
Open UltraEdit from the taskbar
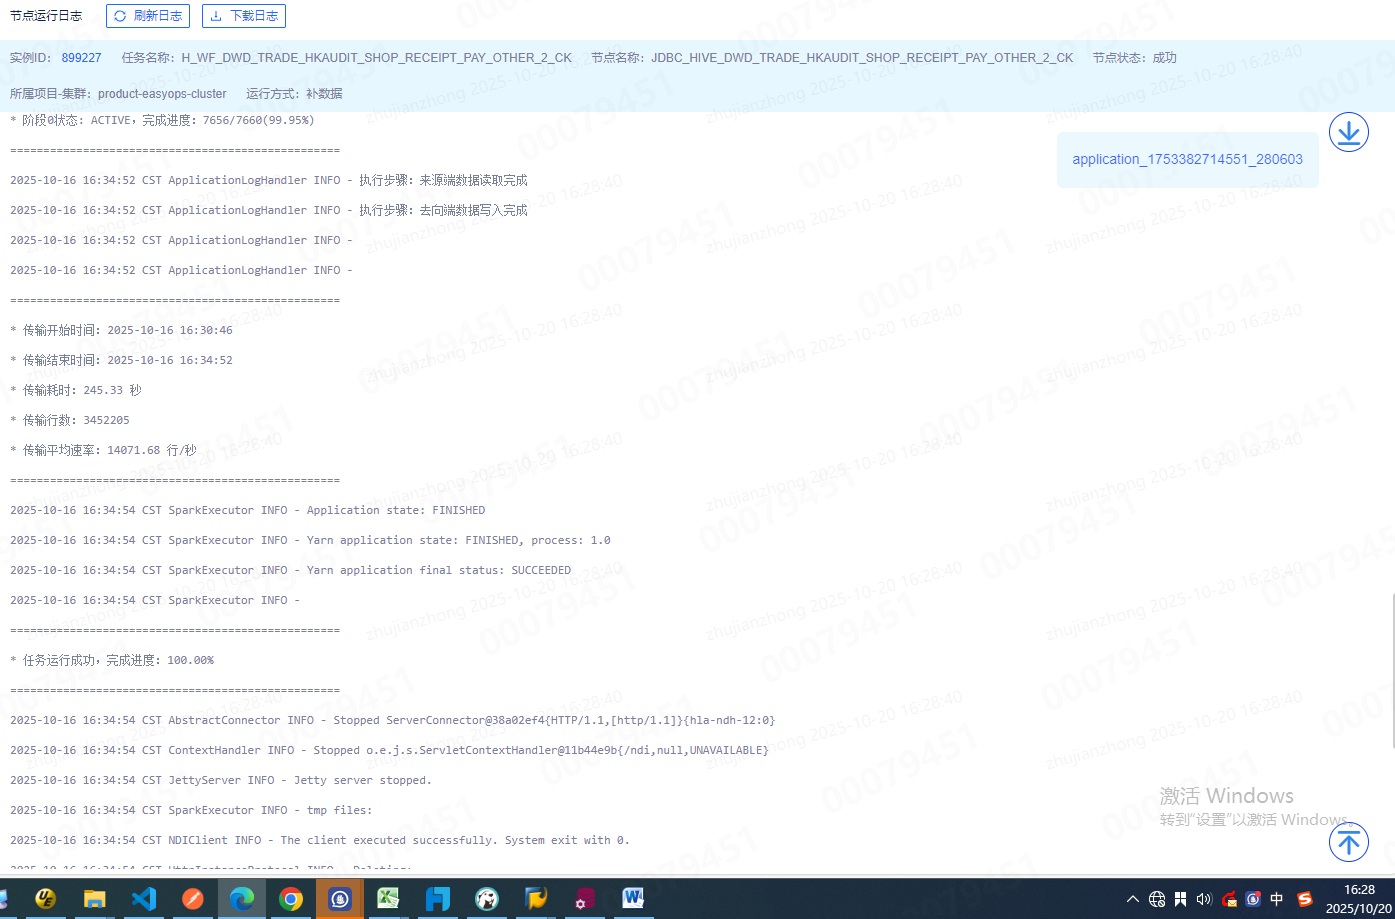tap(46, 899)
